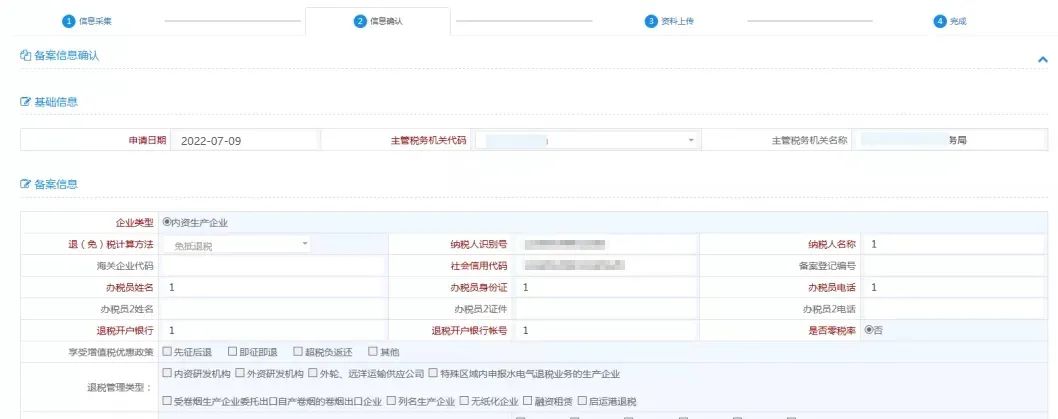1058x419 pixels.
Task: Click the 海关企业代码 input field
Action: [x=273, y=265]
